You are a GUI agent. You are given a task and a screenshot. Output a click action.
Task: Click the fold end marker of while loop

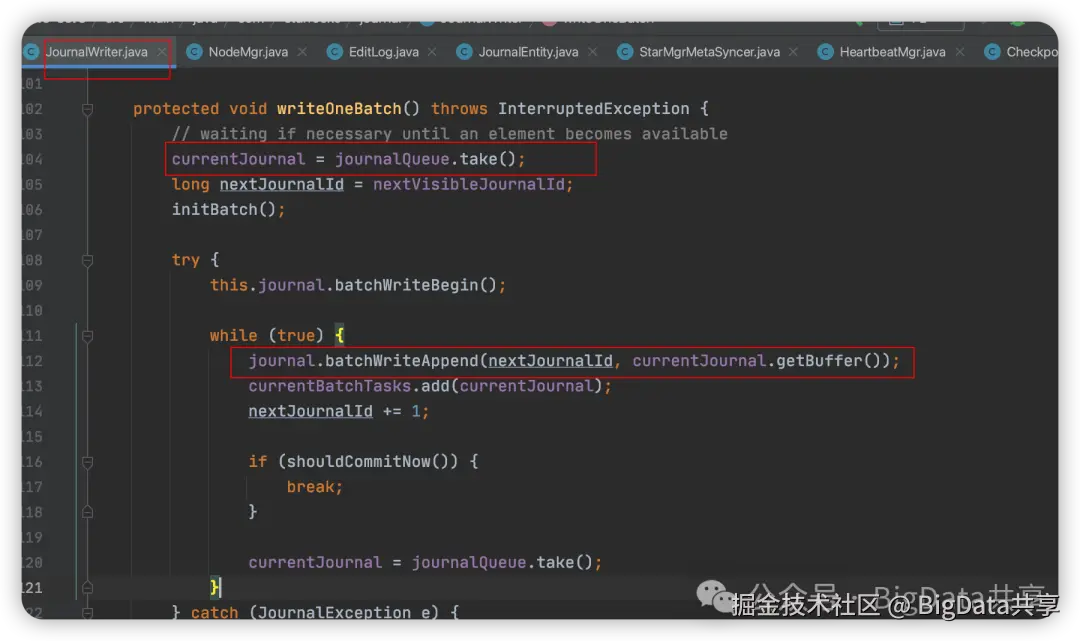(87, 588)
